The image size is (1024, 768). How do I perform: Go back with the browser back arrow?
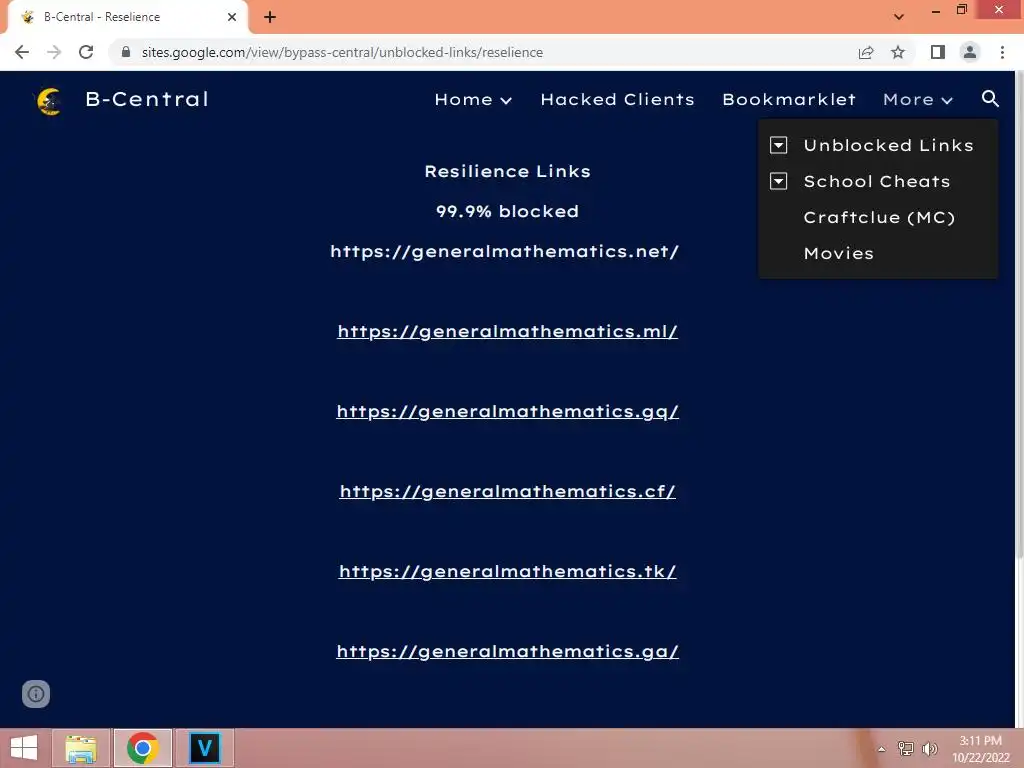pyautogui.click(x=22, y=52)
